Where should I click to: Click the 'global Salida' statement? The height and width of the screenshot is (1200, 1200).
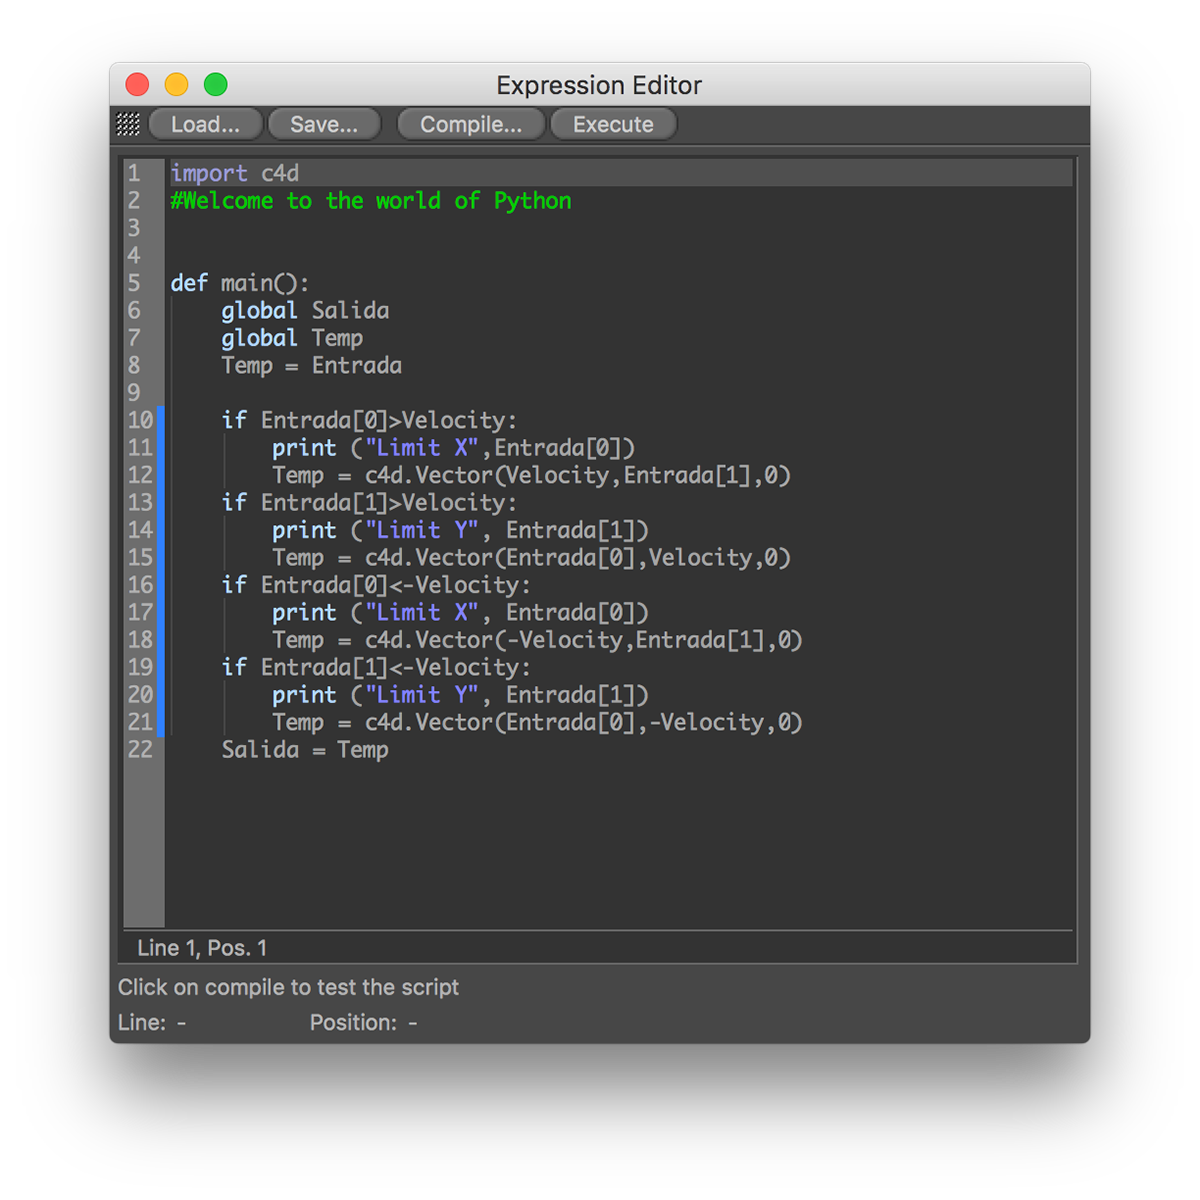[305, 311]
